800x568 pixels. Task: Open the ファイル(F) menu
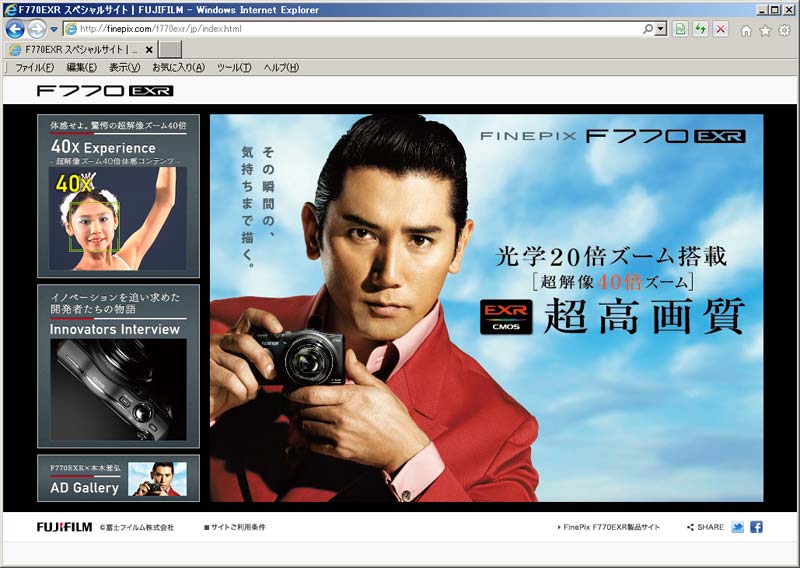(x=34, y=67)
